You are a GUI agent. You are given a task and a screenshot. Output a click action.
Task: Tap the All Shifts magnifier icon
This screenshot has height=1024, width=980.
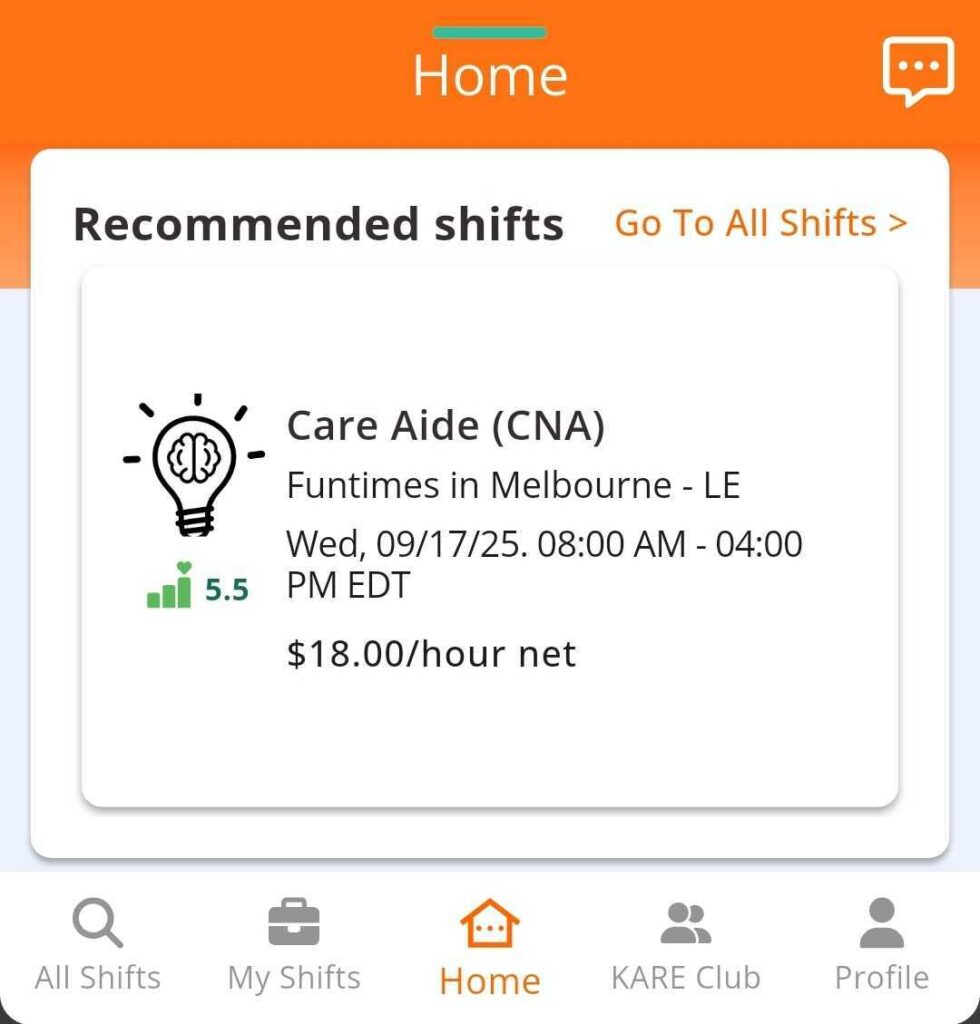97,923
